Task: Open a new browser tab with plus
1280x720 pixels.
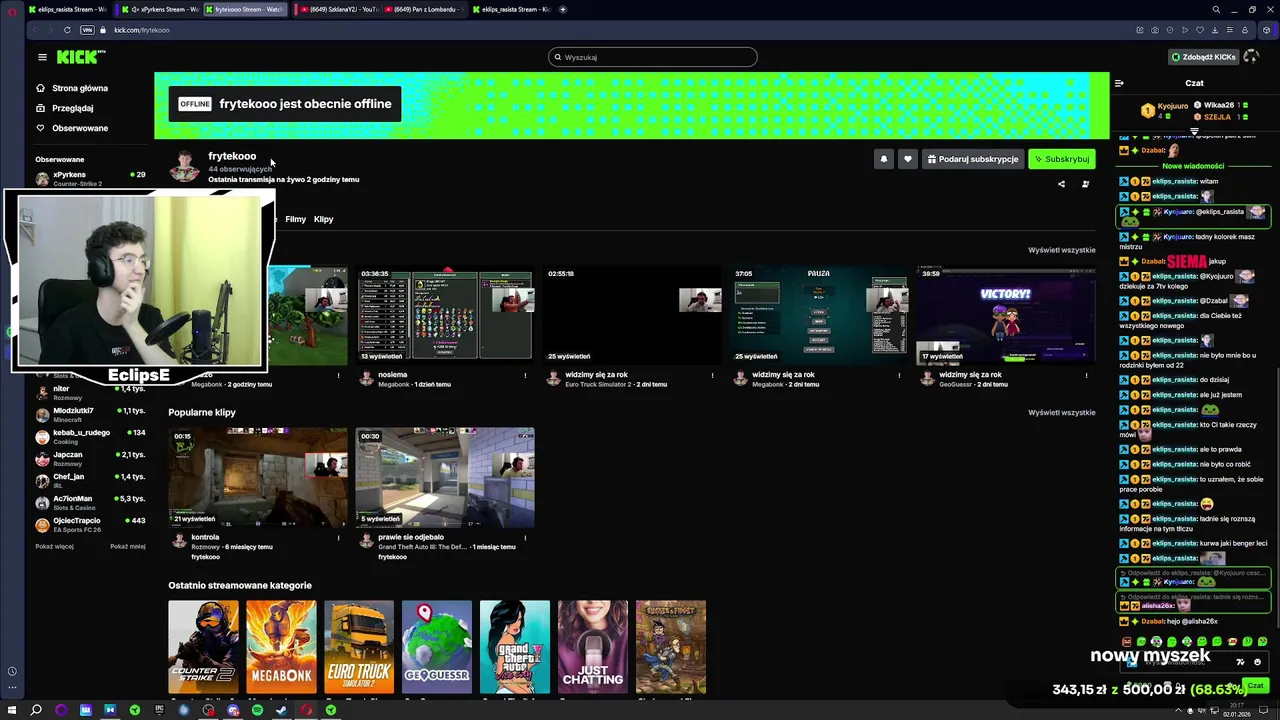Action: (563, 9)
